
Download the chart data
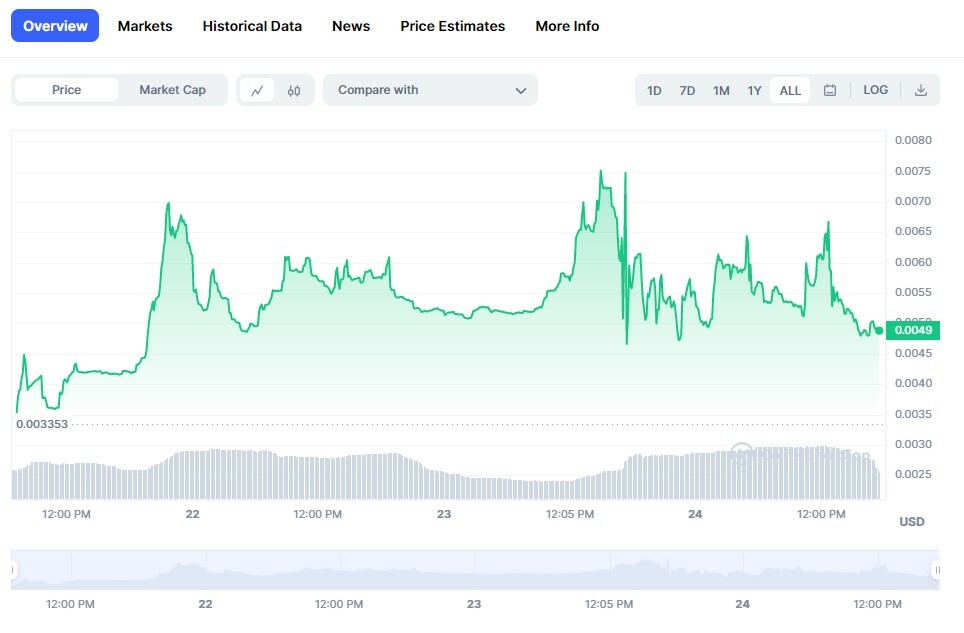click(x=920, y=89)
